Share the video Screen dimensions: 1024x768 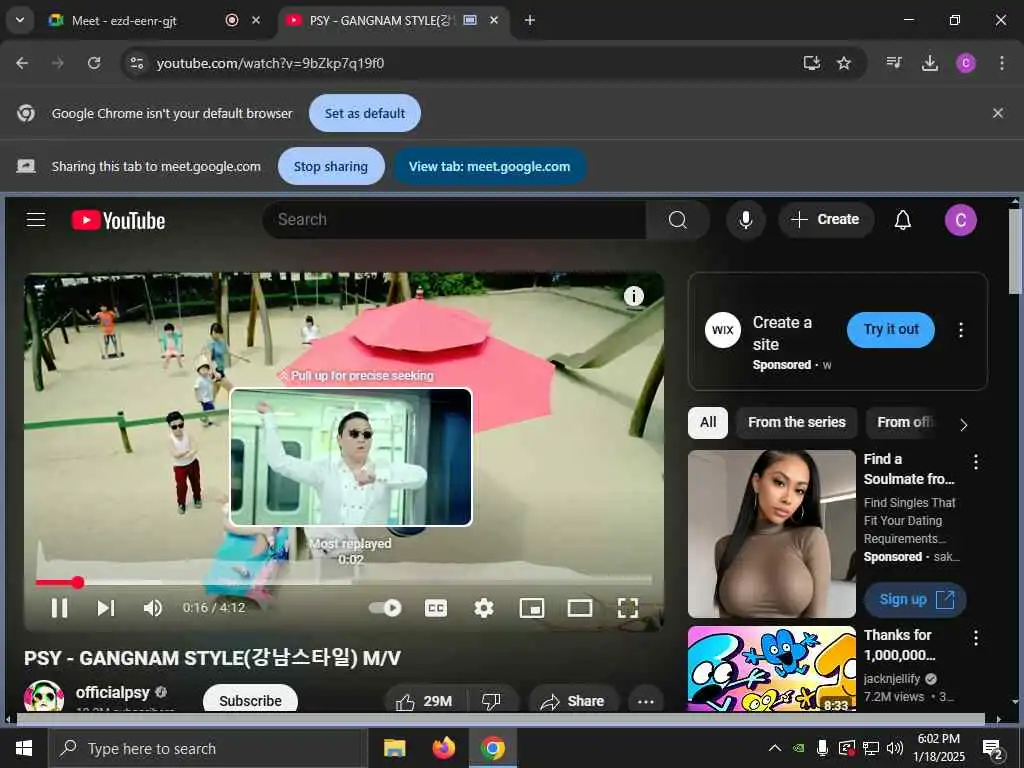click(573, 701)
